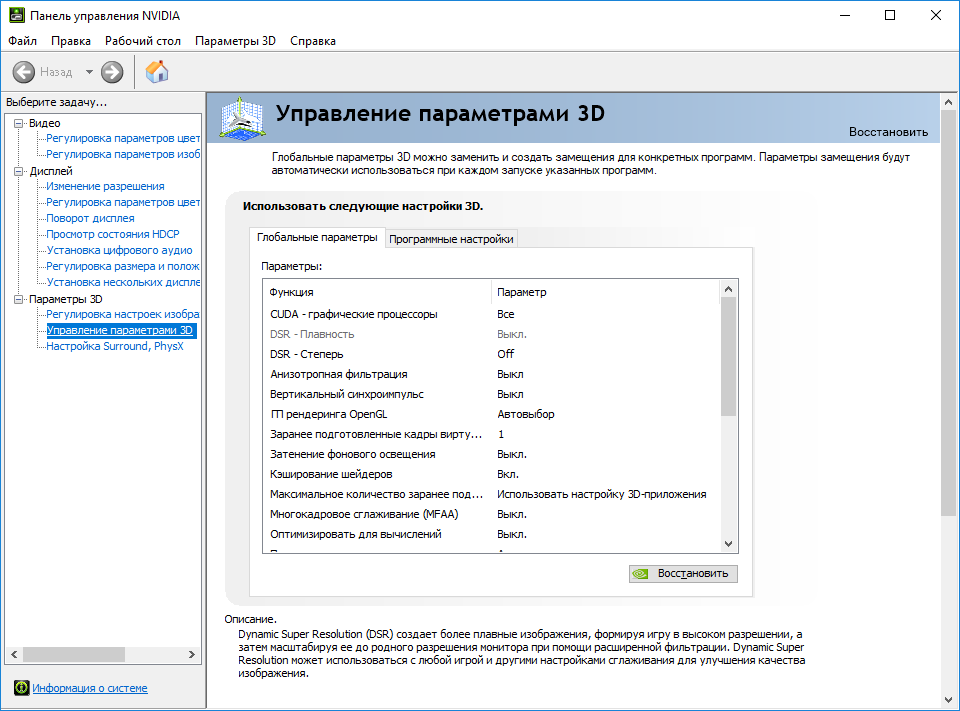The image size is (960, 711).
Task: Select Анизотропная фильтрация setting
Action: point(492,374)
